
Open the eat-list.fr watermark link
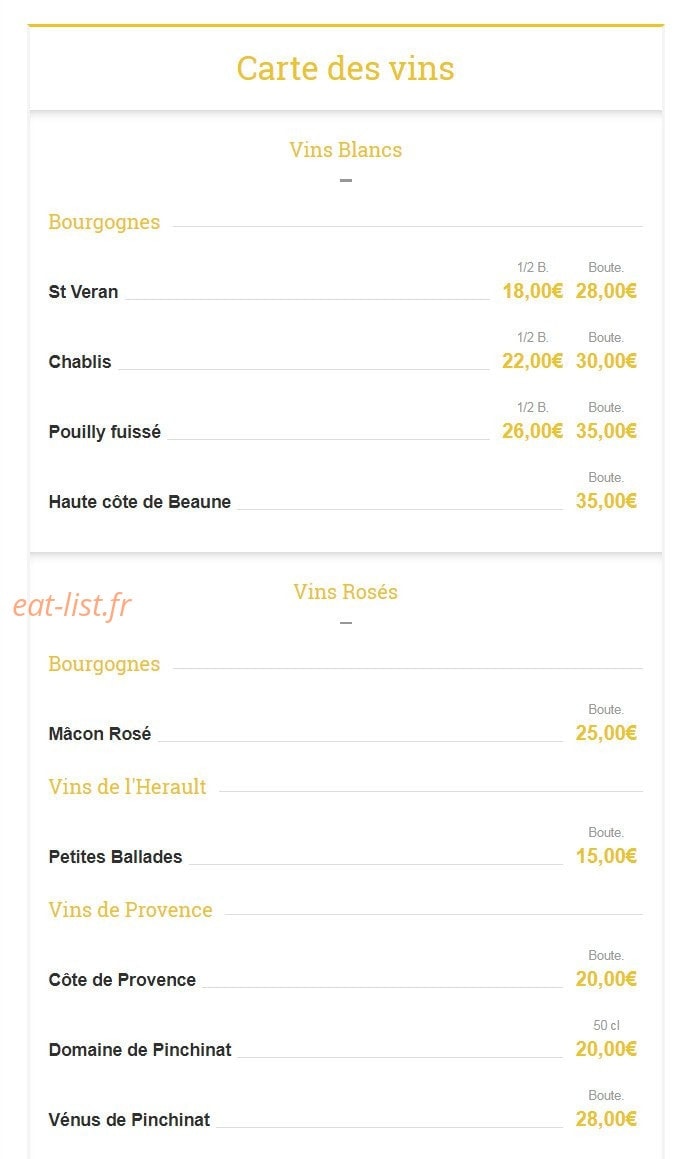coord(72,605)
